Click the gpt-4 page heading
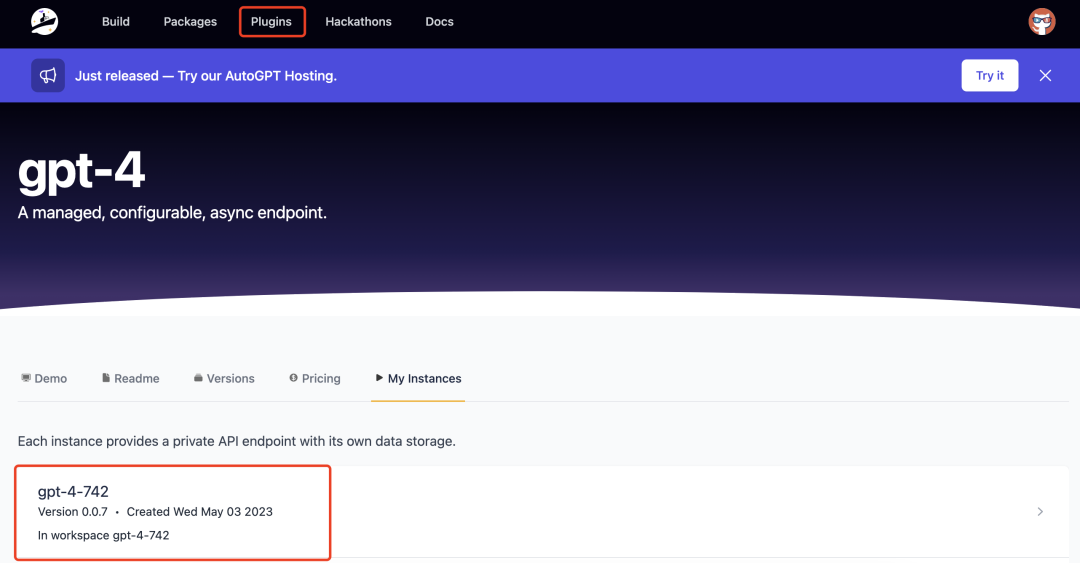Screen dimensions: 1080x563 (81, 172)
